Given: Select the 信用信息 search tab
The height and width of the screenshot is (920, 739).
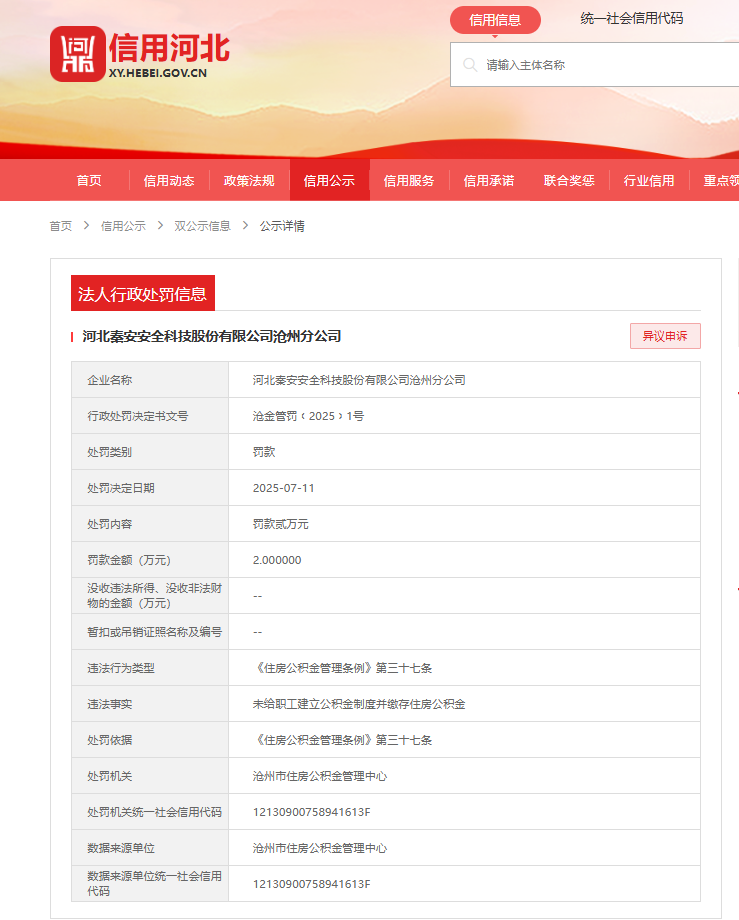Looking at the screenshot, I should (495, 20).
